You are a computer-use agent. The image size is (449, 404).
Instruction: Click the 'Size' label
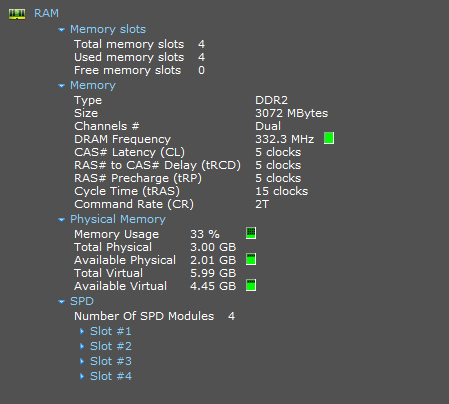[86, 113]
